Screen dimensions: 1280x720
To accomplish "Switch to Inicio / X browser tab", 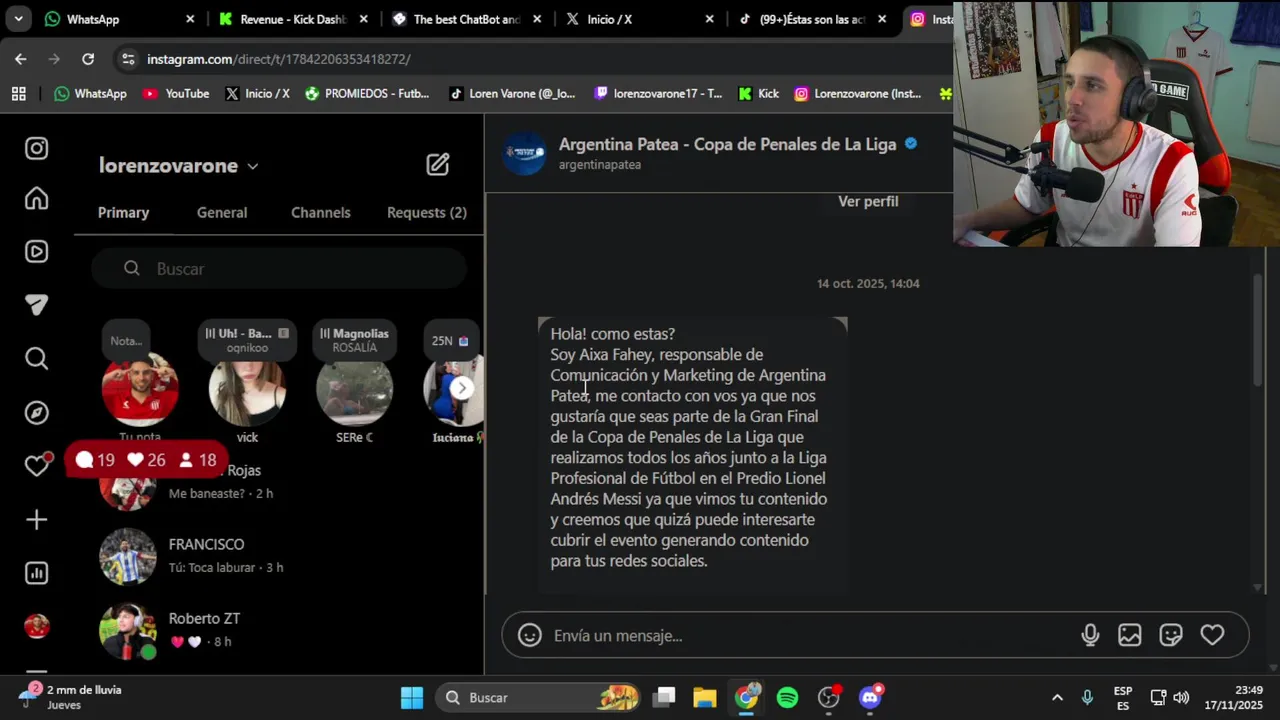I will coord(638,19).
